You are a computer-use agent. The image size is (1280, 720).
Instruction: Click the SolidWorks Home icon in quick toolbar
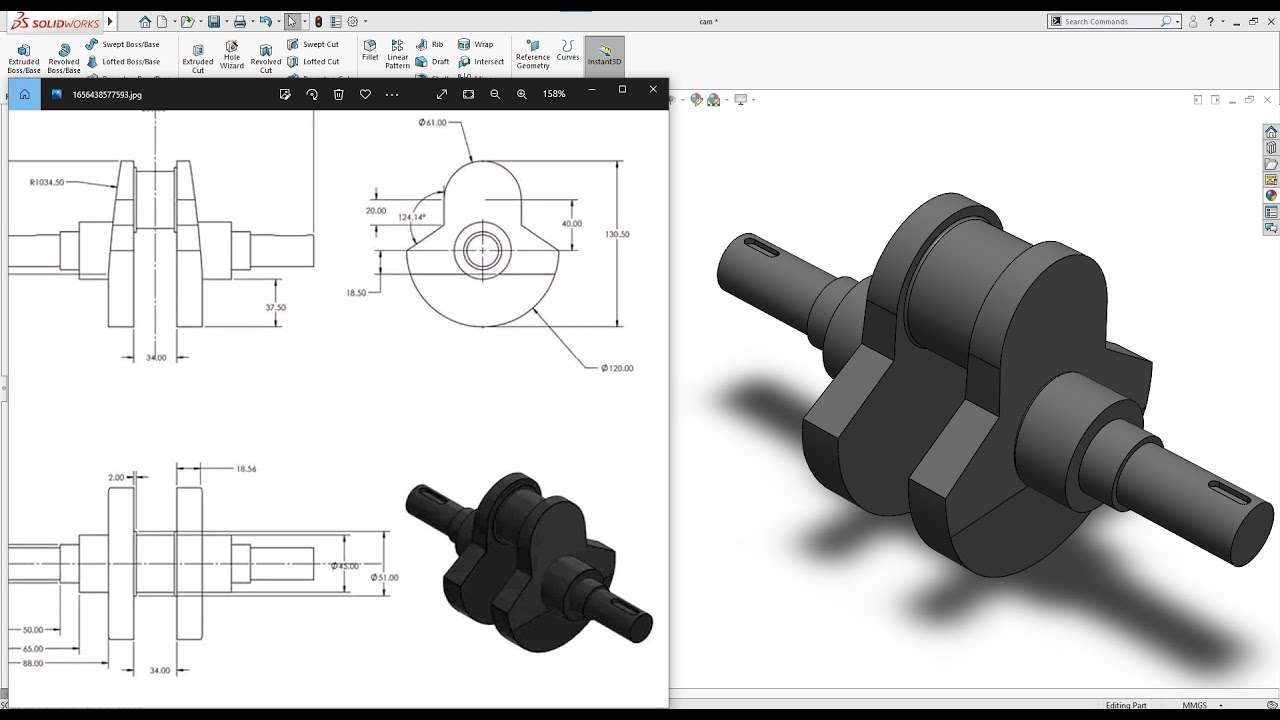tap(146, 21)
